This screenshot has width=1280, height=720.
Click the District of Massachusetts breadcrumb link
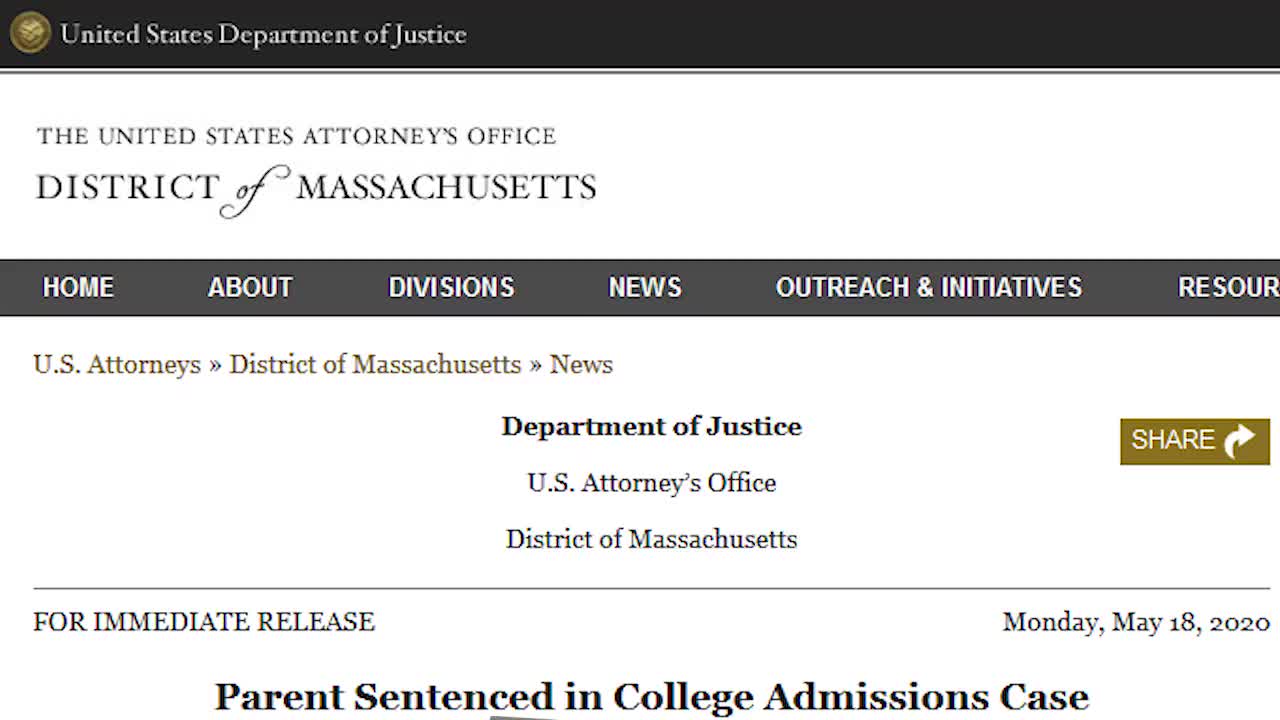(375, 365)
